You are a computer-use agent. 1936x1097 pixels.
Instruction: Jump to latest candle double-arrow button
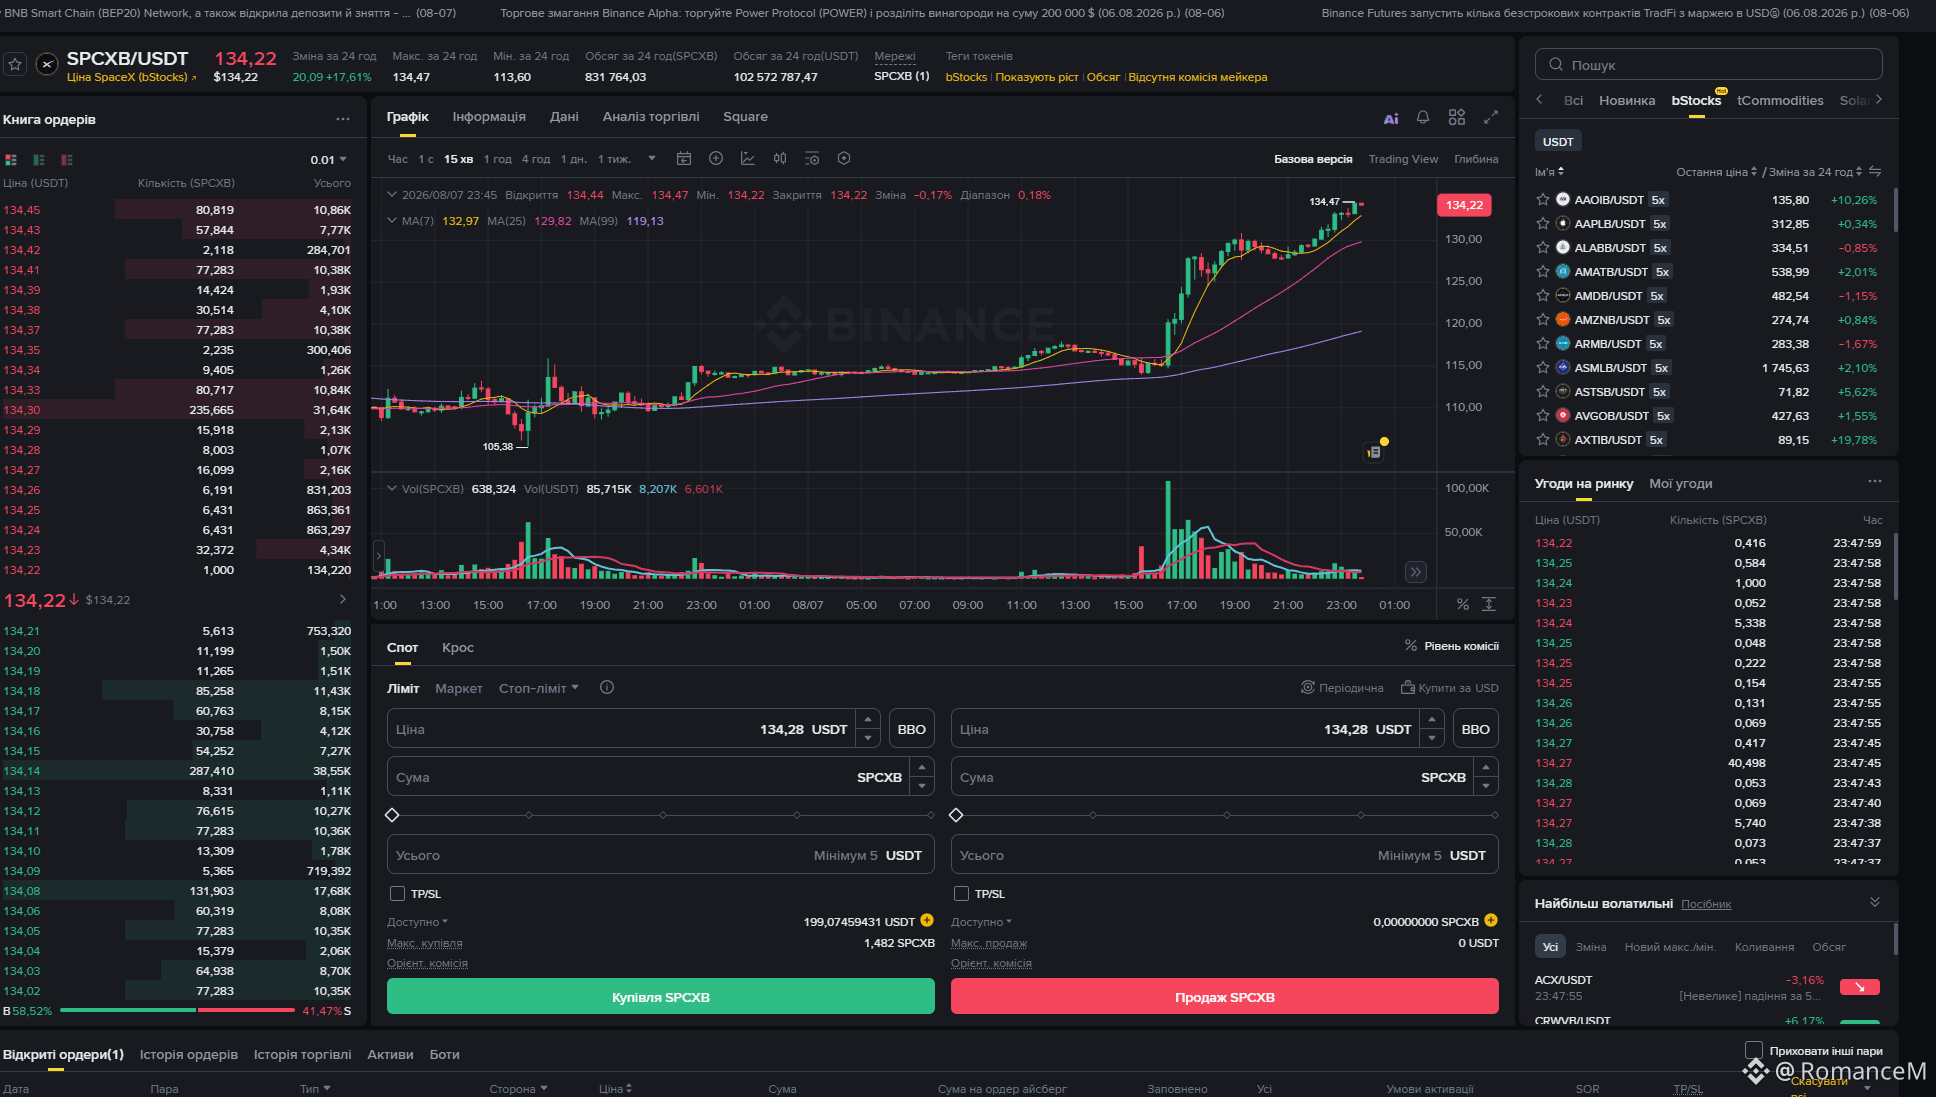(x=1416, y=572)
